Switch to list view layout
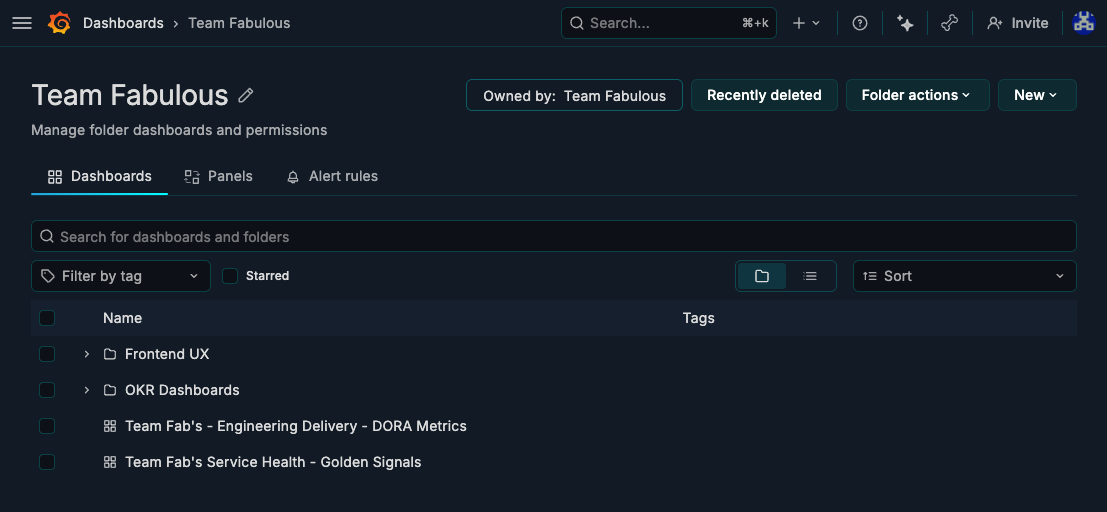This screenshot has width=1107, height=512. point(810,276)
